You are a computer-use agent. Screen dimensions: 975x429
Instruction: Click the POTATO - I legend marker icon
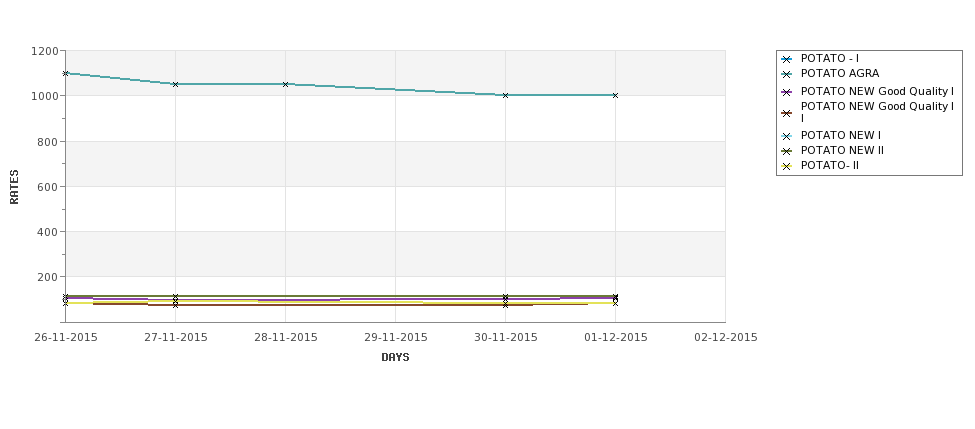pos(787,60)
